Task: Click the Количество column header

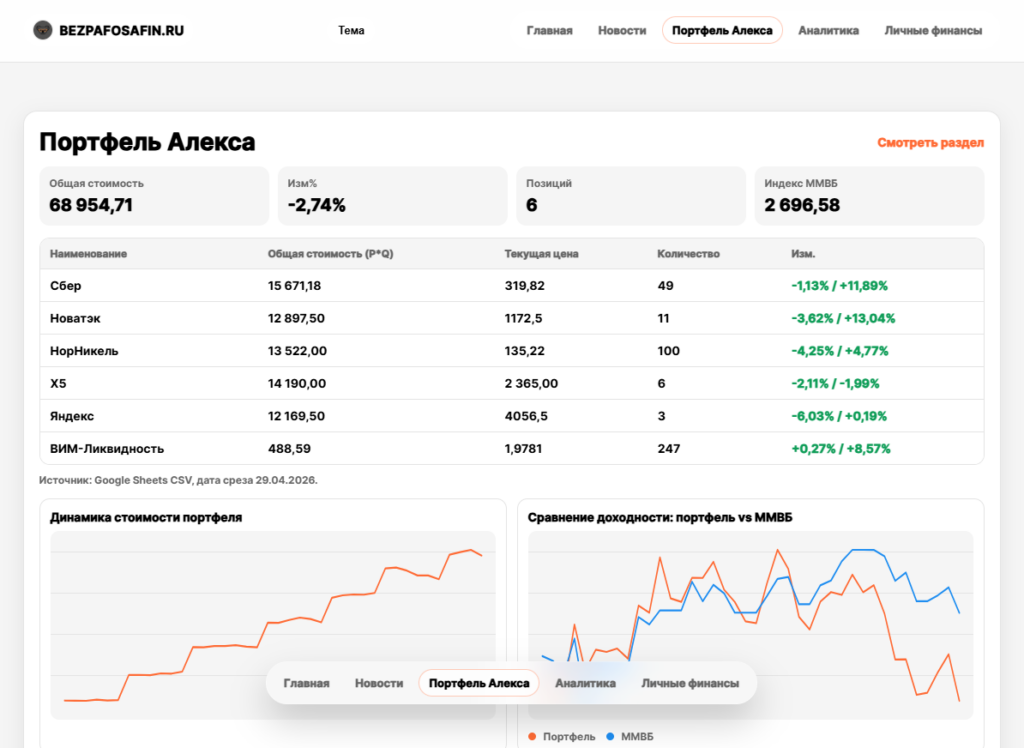Action: pos(688,253)
